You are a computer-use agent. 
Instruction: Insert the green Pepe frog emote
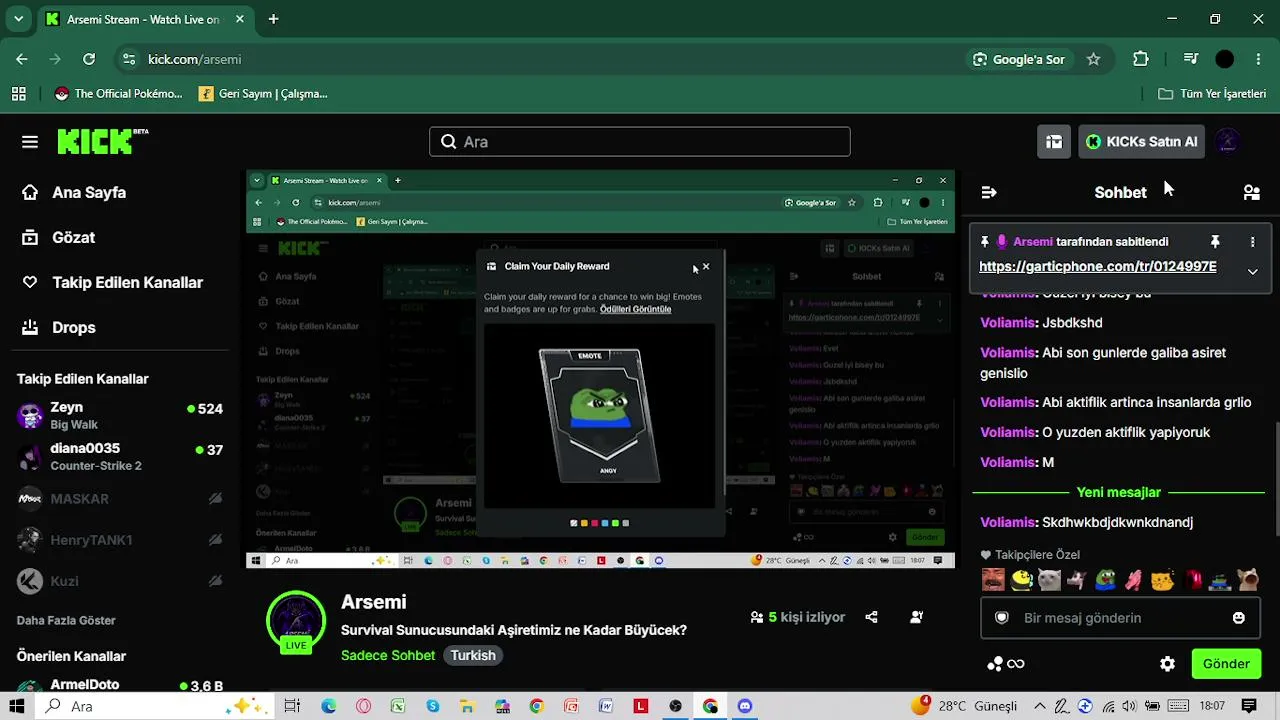pos(1105,579)
